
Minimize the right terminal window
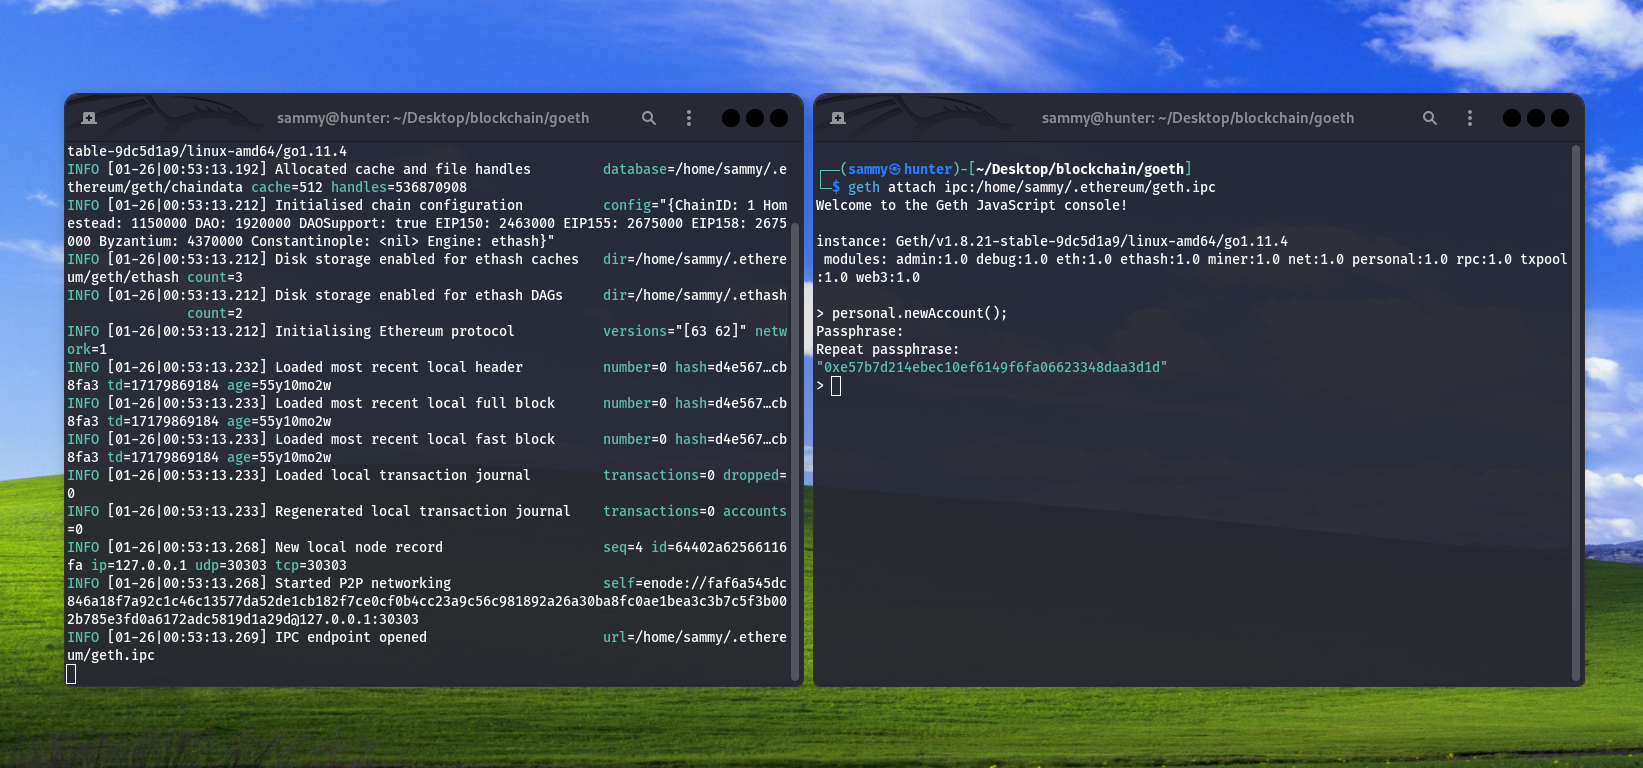[1512, 118]
